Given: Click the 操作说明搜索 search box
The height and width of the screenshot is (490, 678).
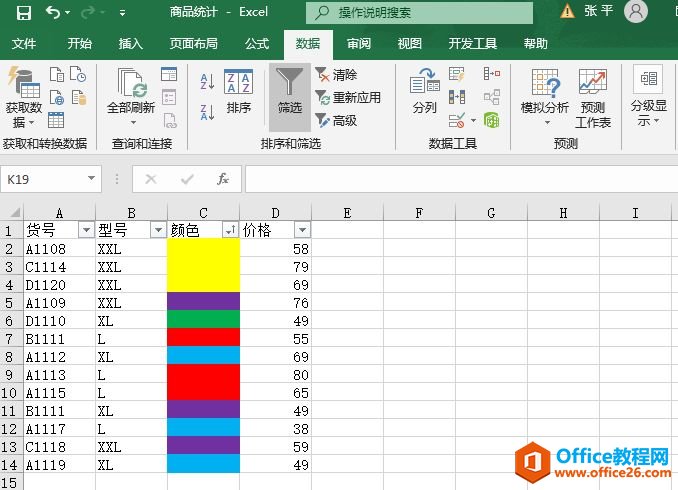Looking at the screenshot, I should (419, 13).
